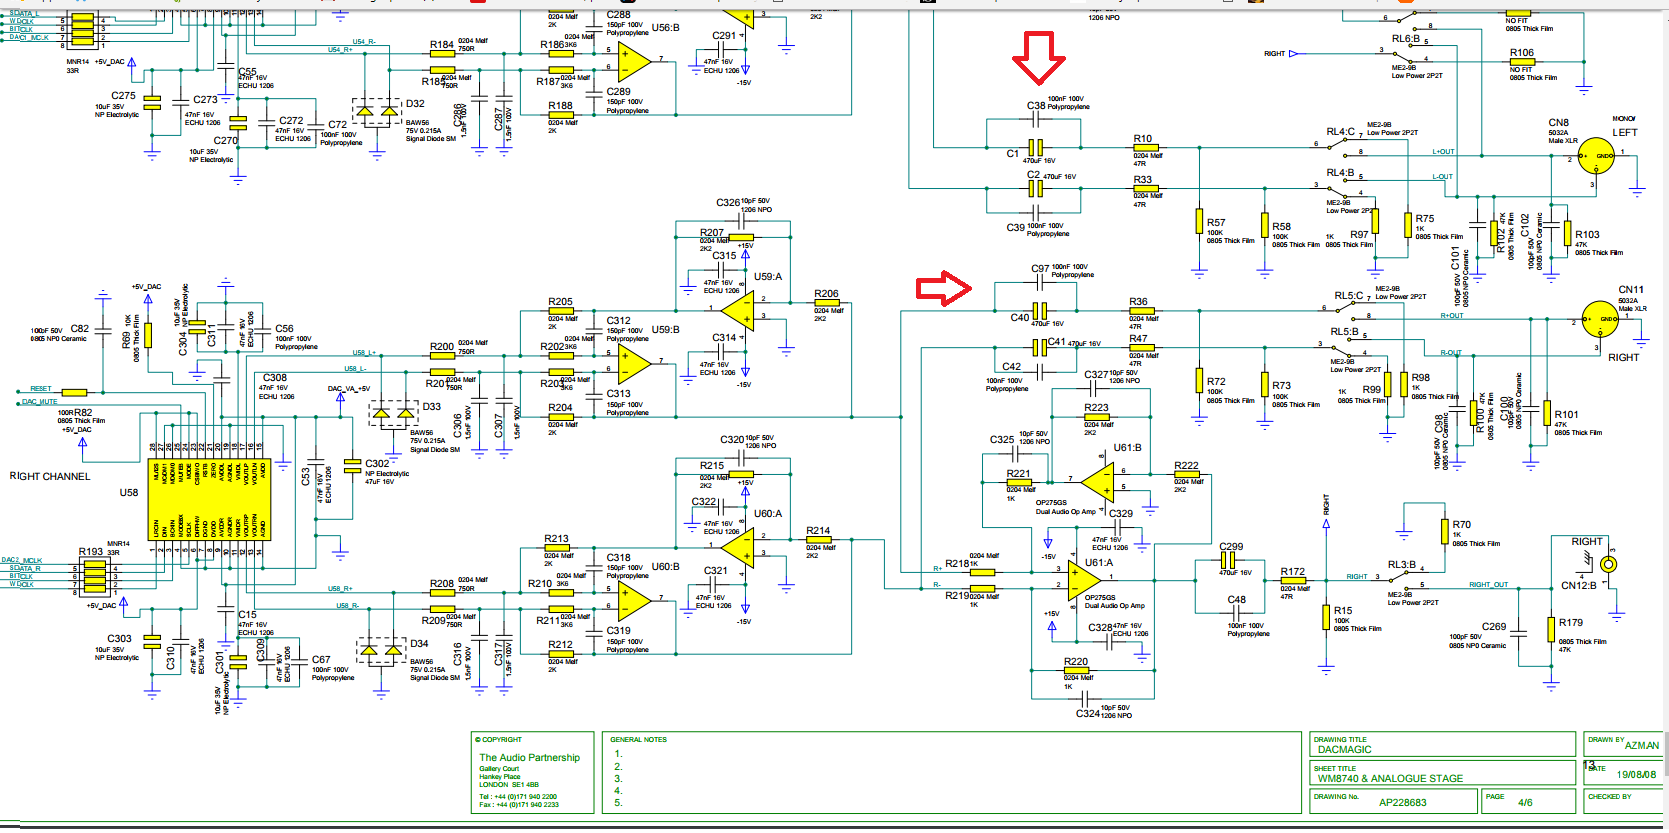Select drawing number AP228683
The image size is (1669, 833).
(x=1403, y=802)
